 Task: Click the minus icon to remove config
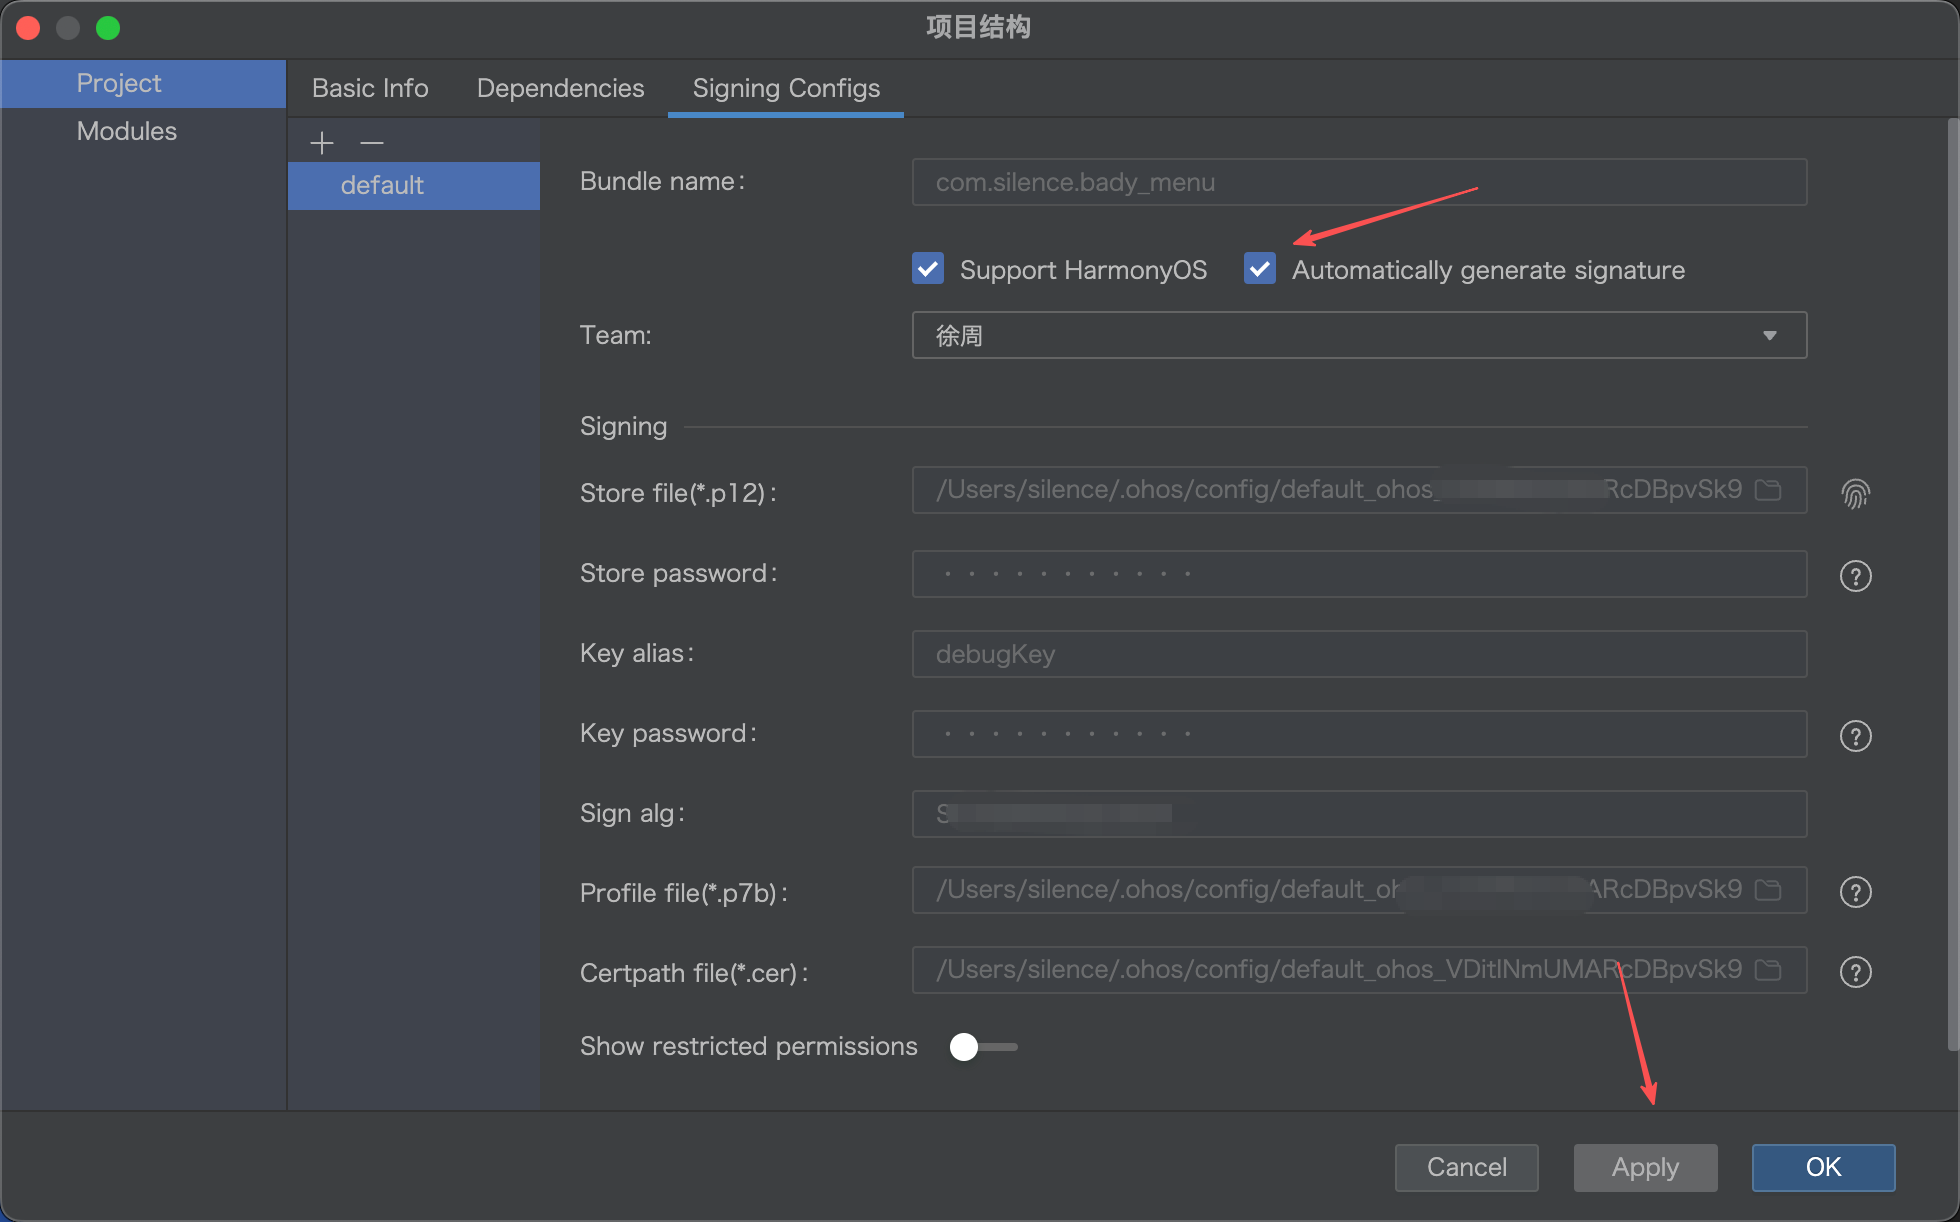(372, 143)
